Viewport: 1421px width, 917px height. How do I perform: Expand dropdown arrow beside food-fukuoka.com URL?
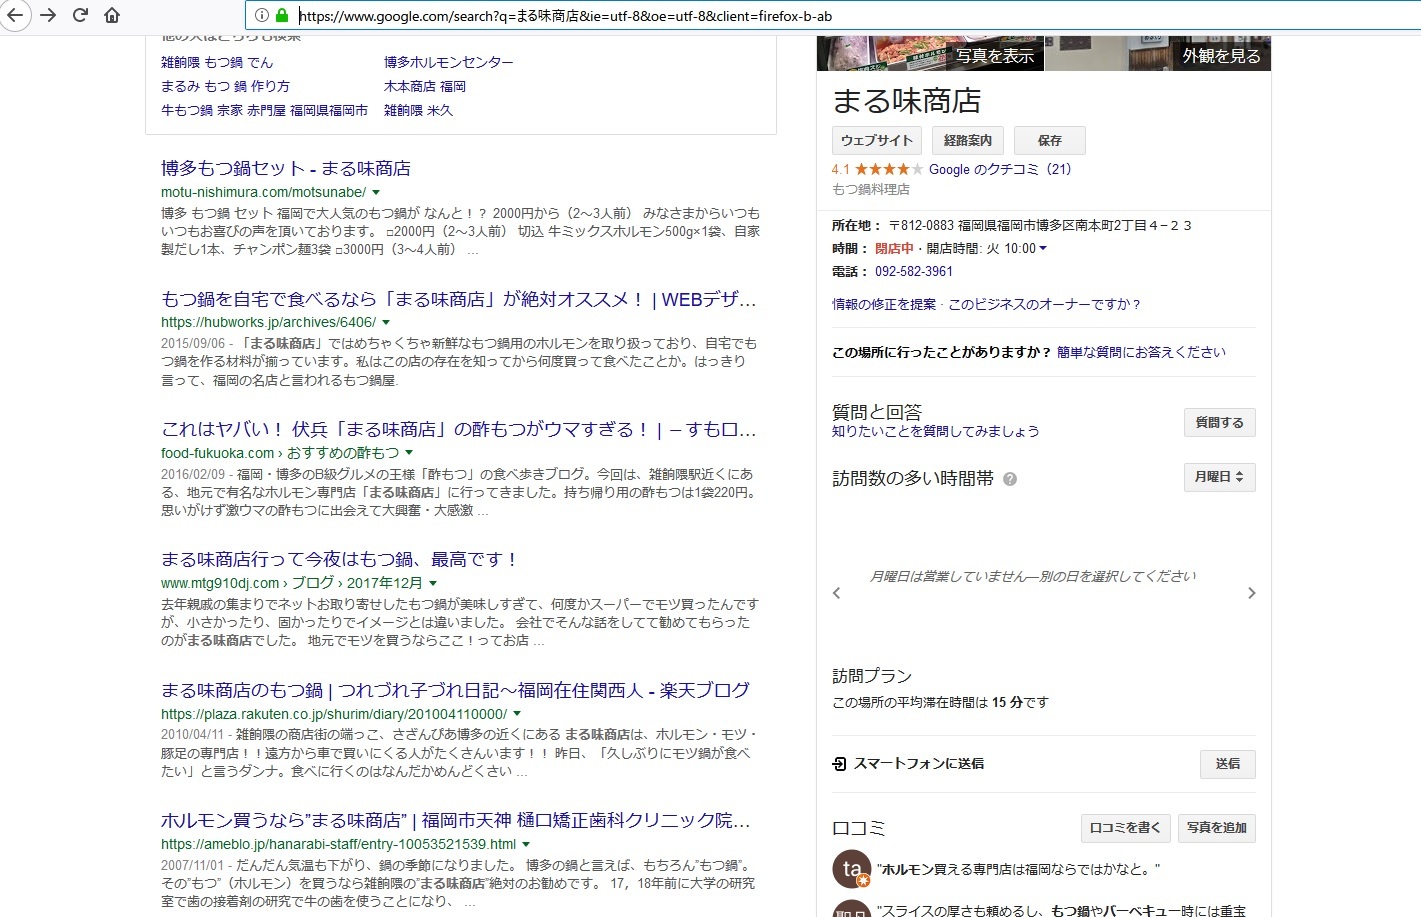tap(409, 453)
